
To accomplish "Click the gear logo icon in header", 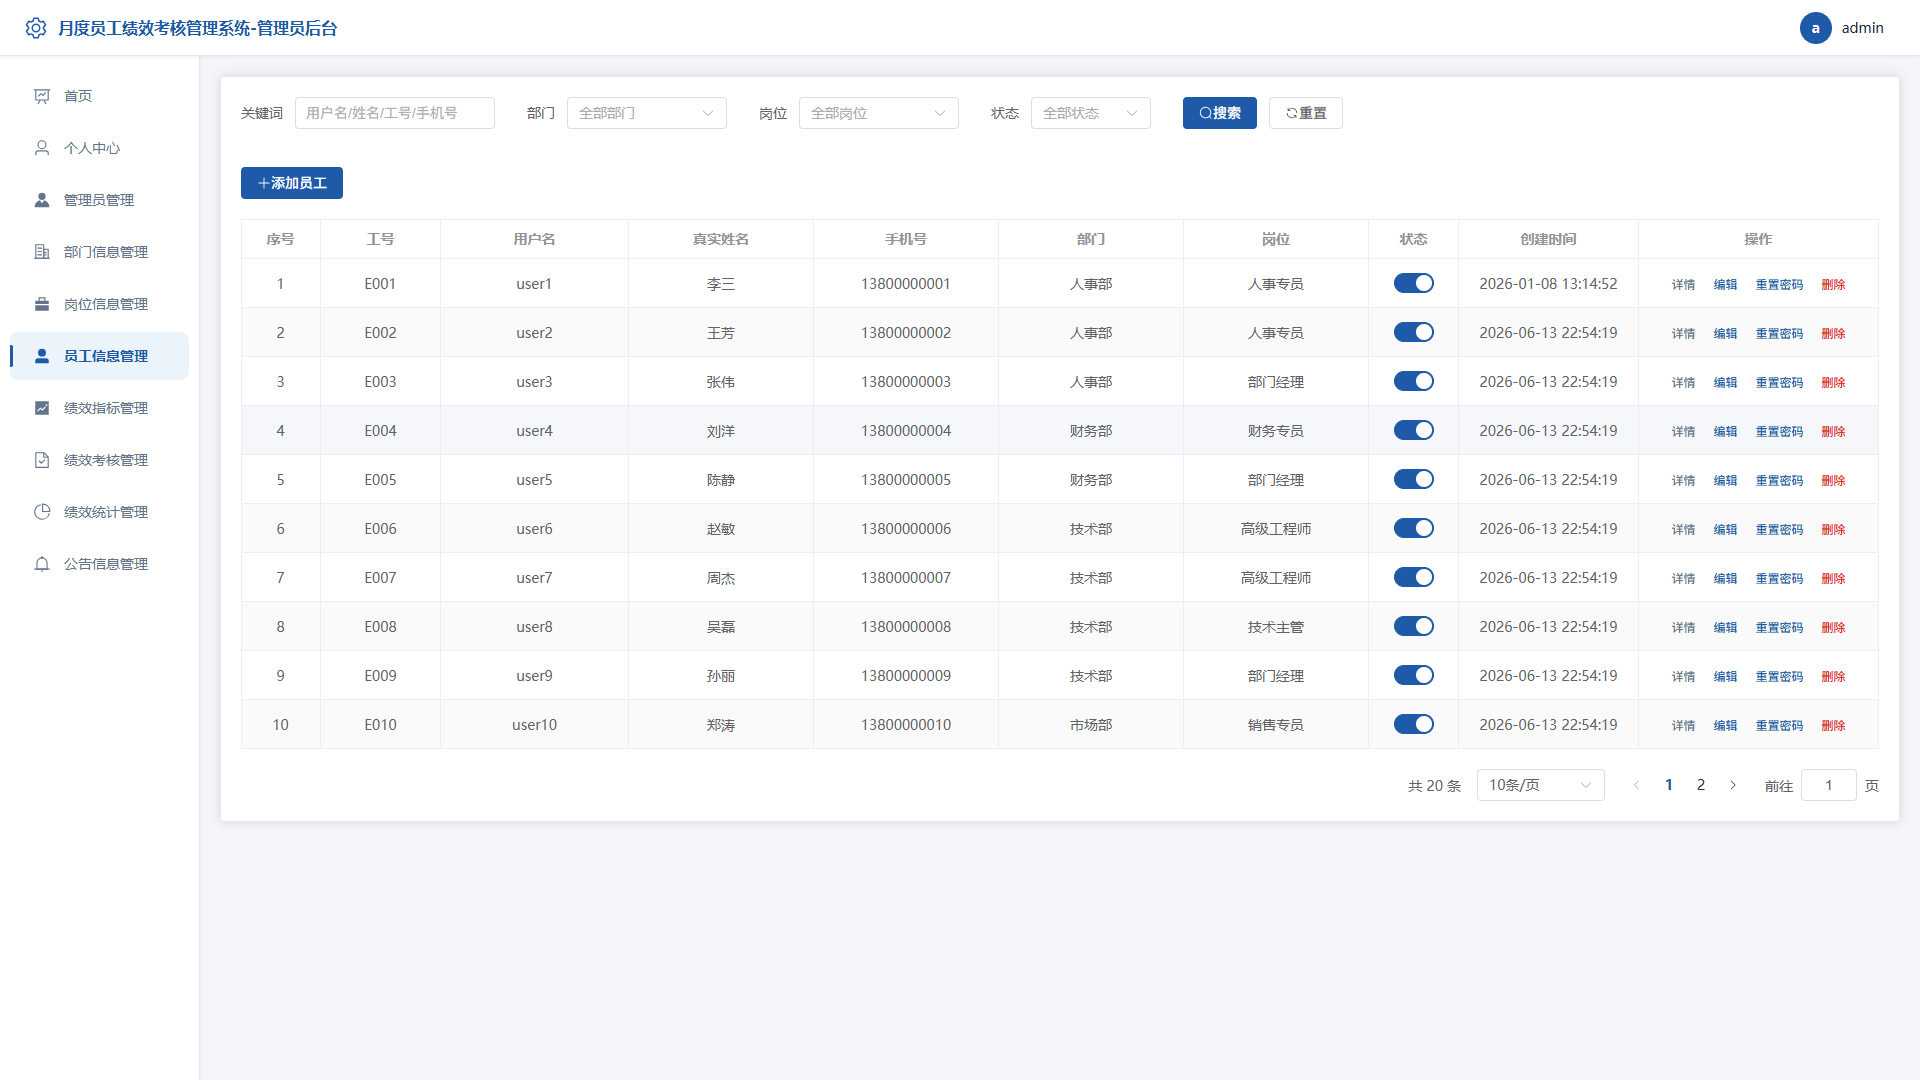I will pos(36,28).
